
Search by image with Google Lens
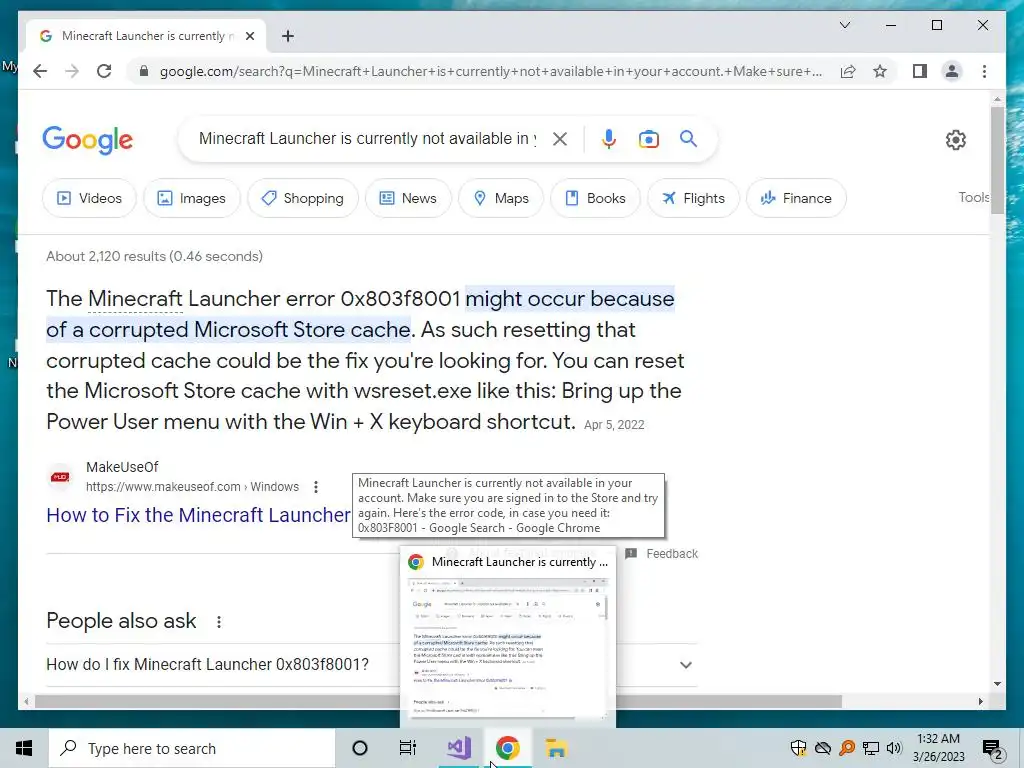pos(648,138)
